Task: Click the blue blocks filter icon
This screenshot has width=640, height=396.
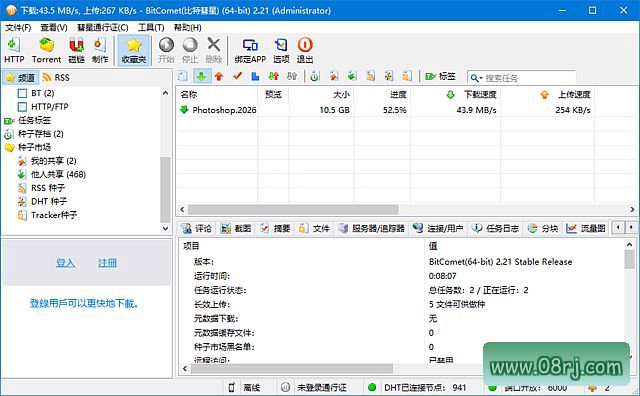Action: click(256, 76)
